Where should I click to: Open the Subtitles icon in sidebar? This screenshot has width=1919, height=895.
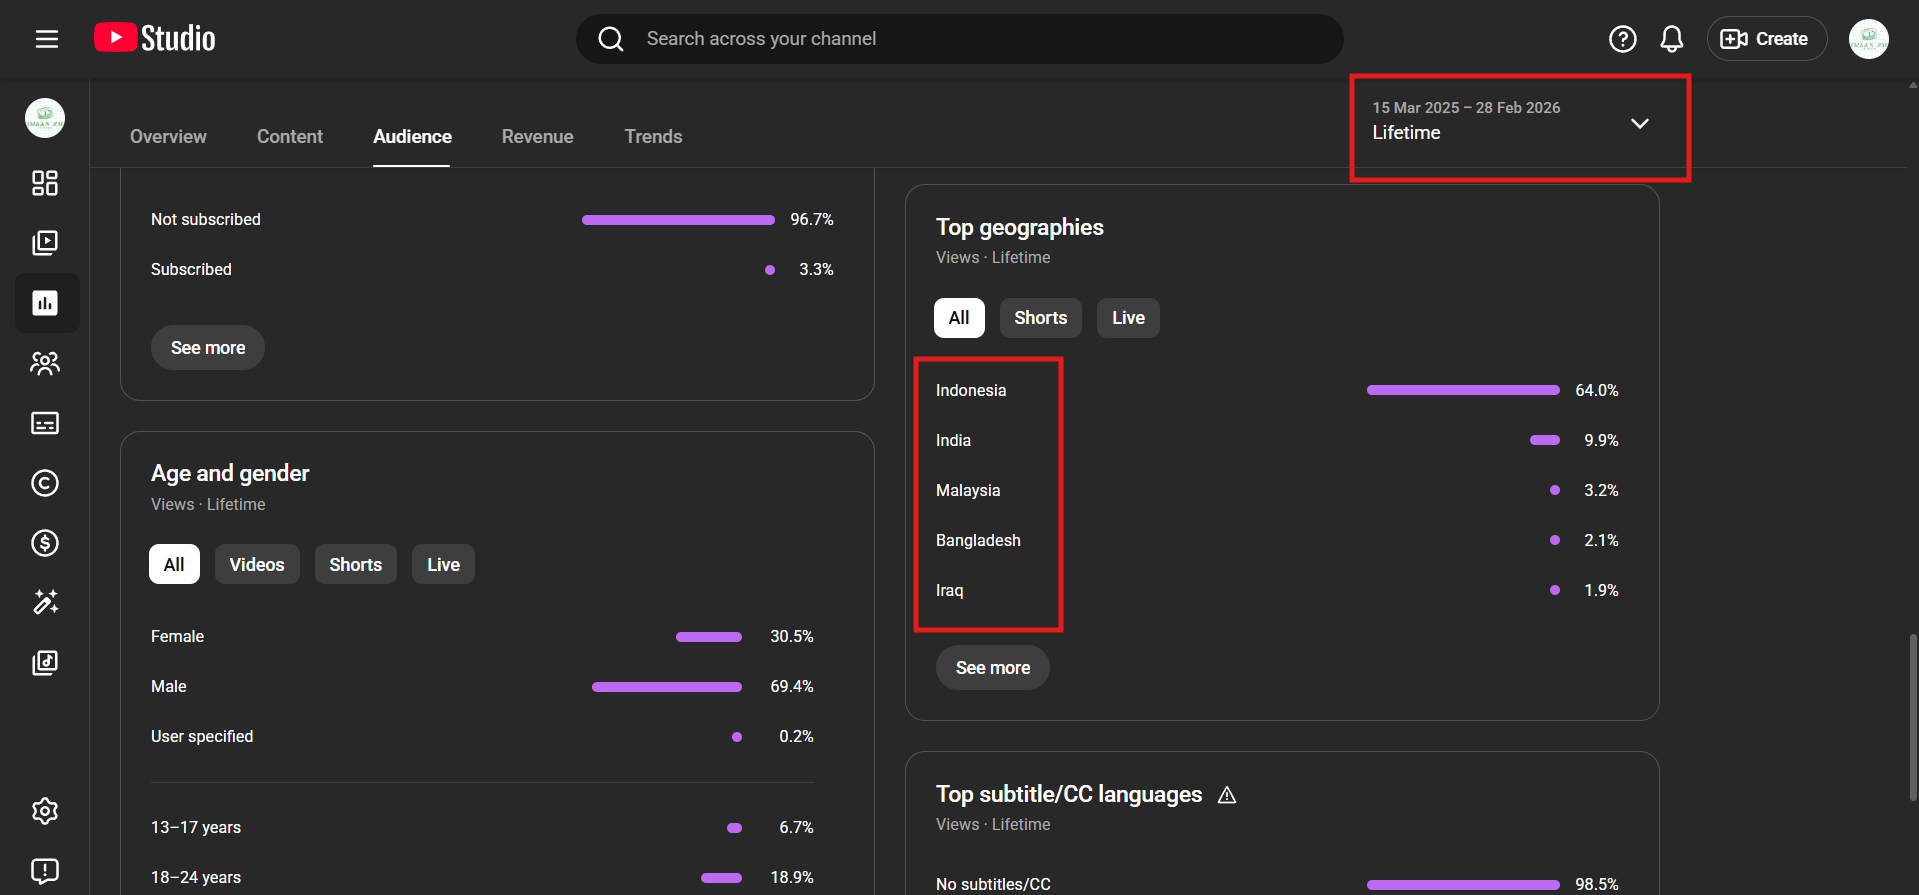click(45, 423)
